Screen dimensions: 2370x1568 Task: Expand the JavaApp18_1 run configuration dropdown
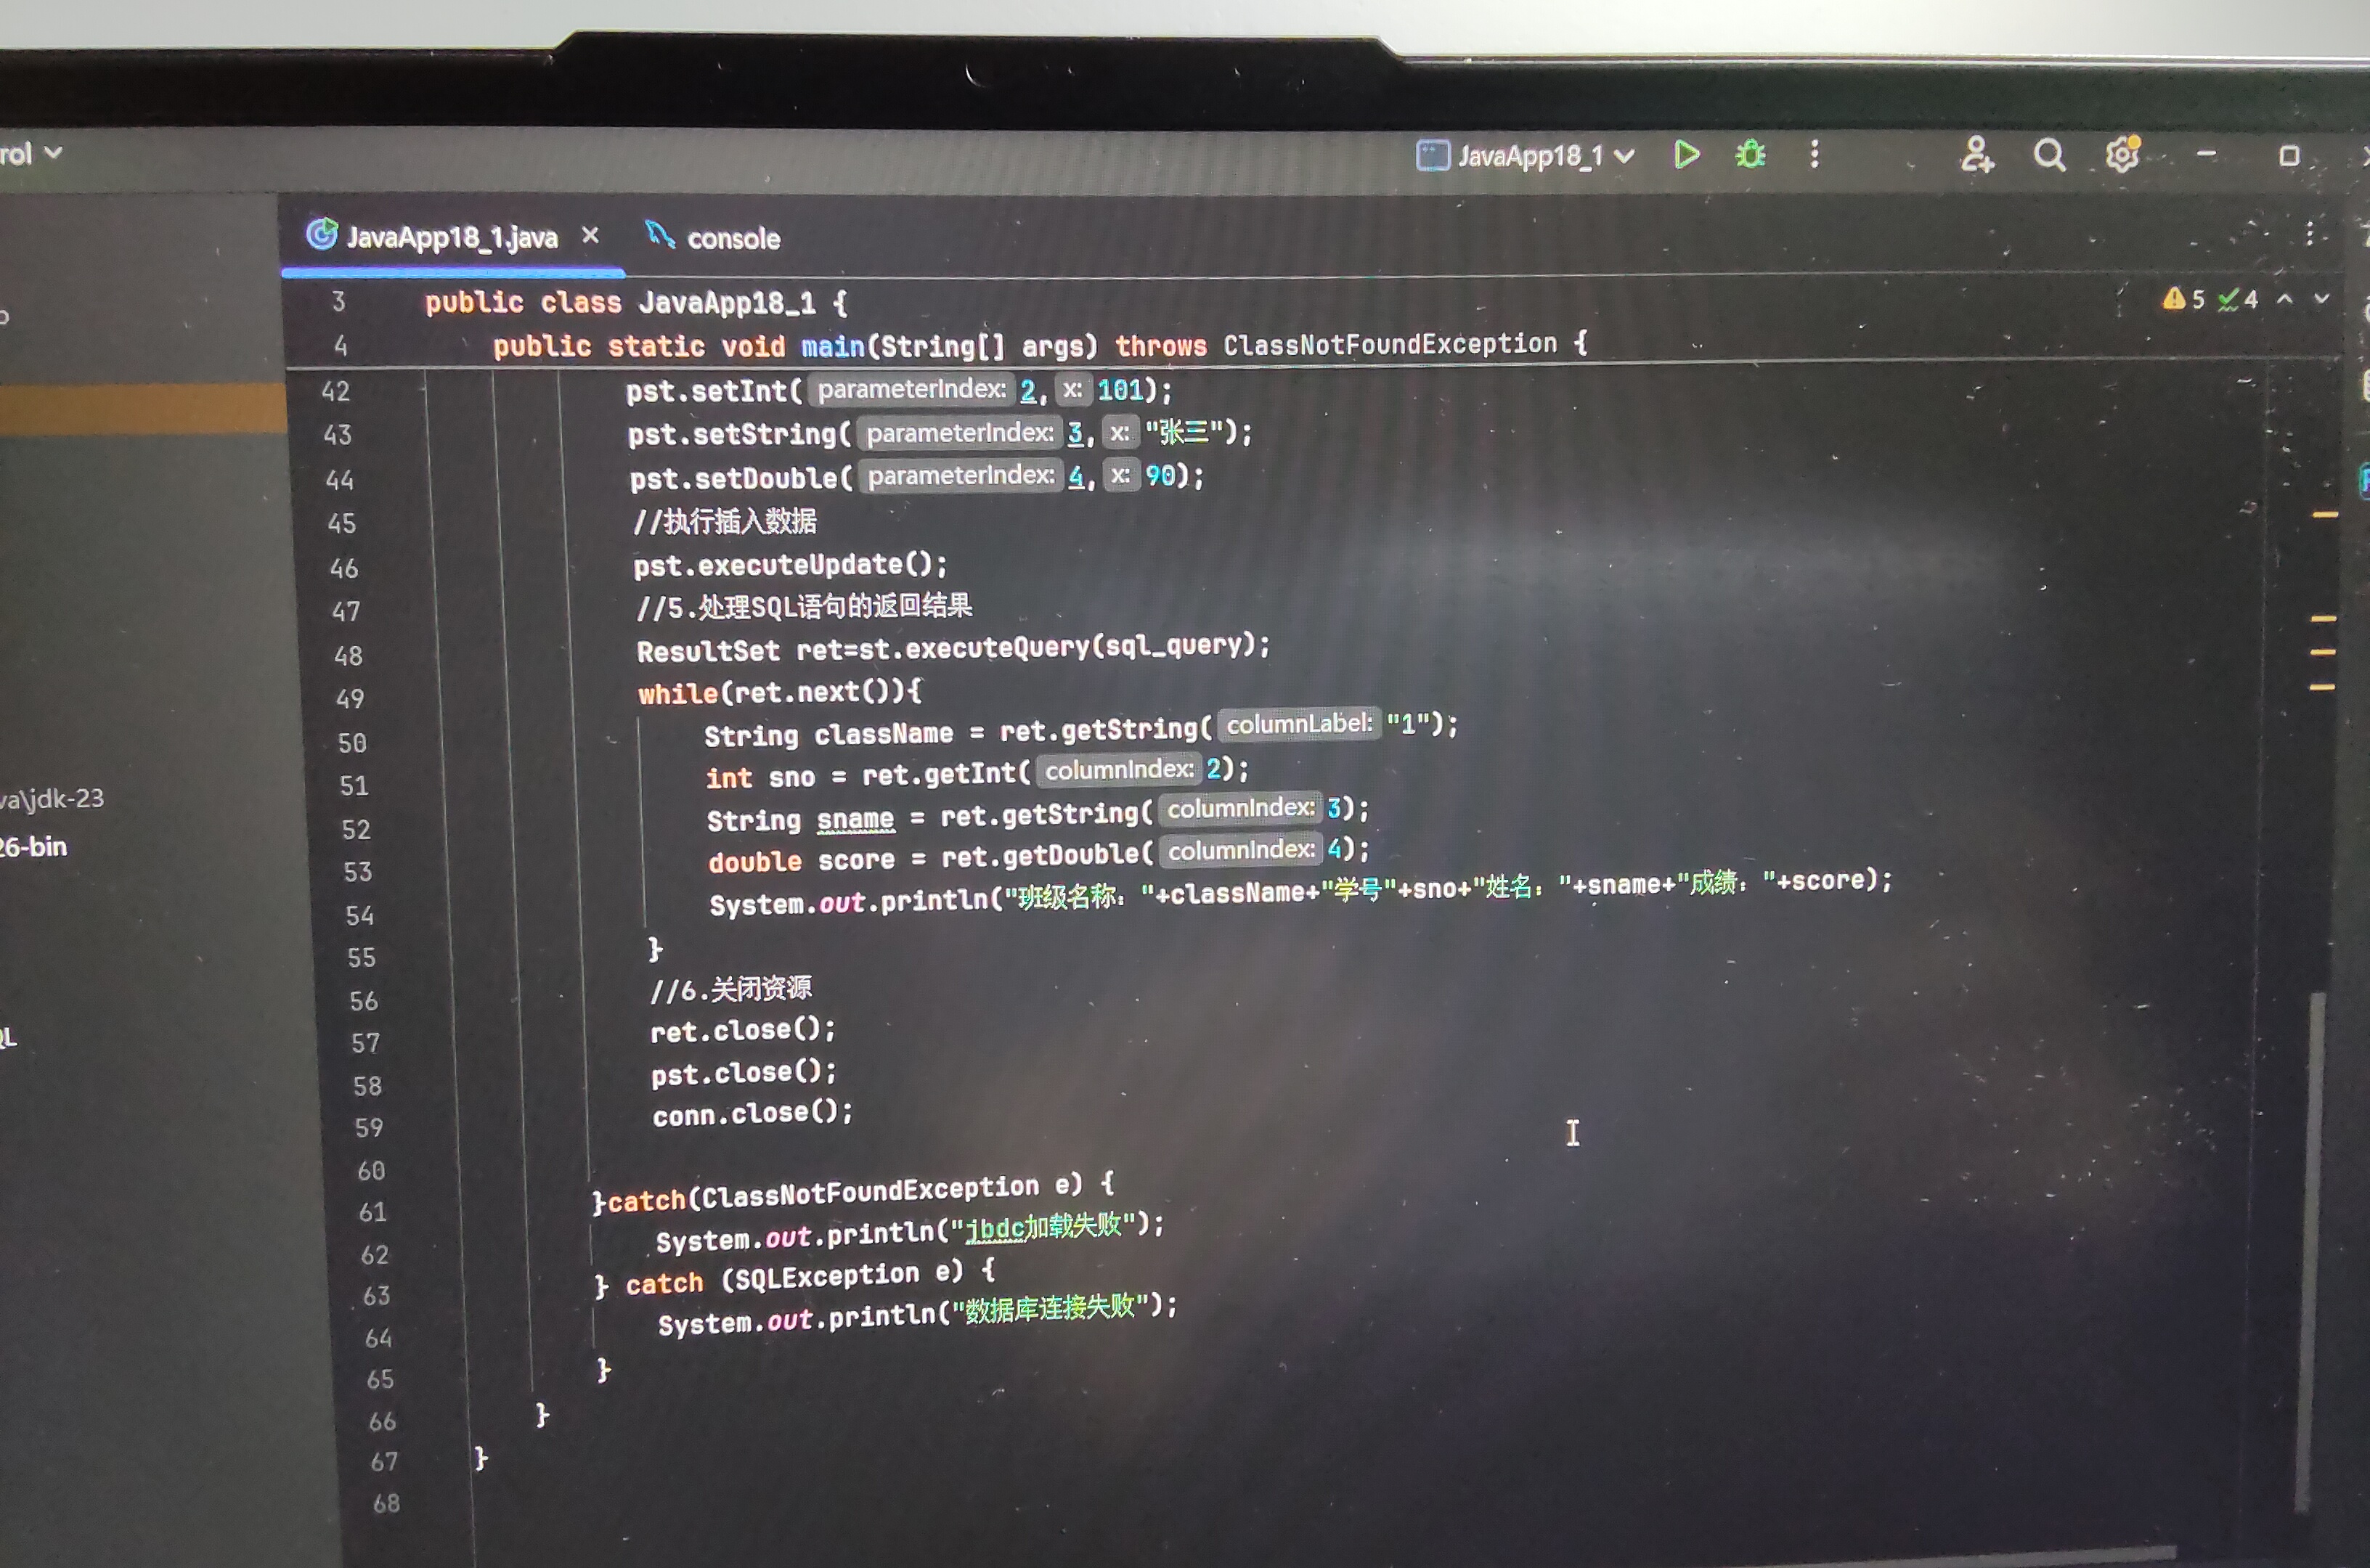pyautogui.click(x=1625, y=156)
